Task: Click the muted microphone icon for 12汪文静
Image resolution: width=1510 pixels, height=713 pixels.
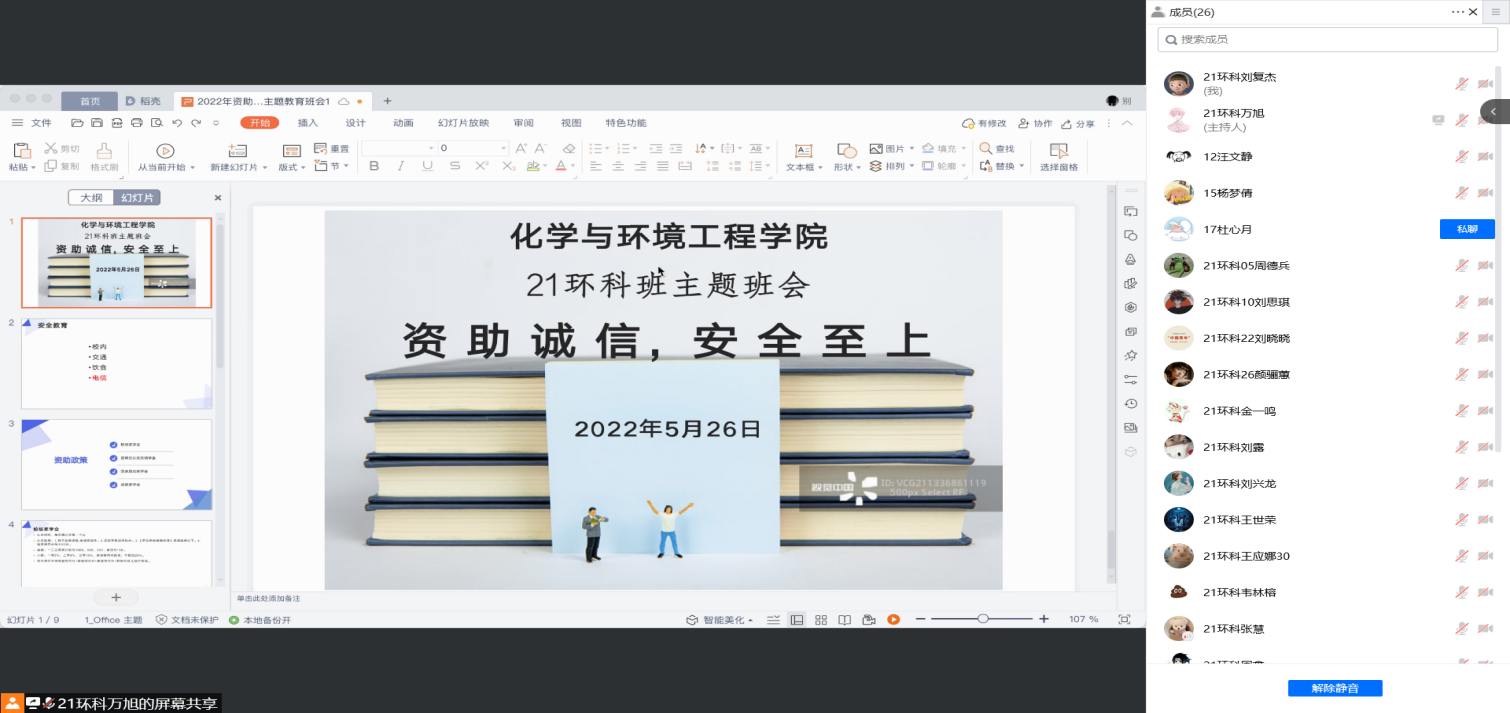Action: [x=1461, y=157]
